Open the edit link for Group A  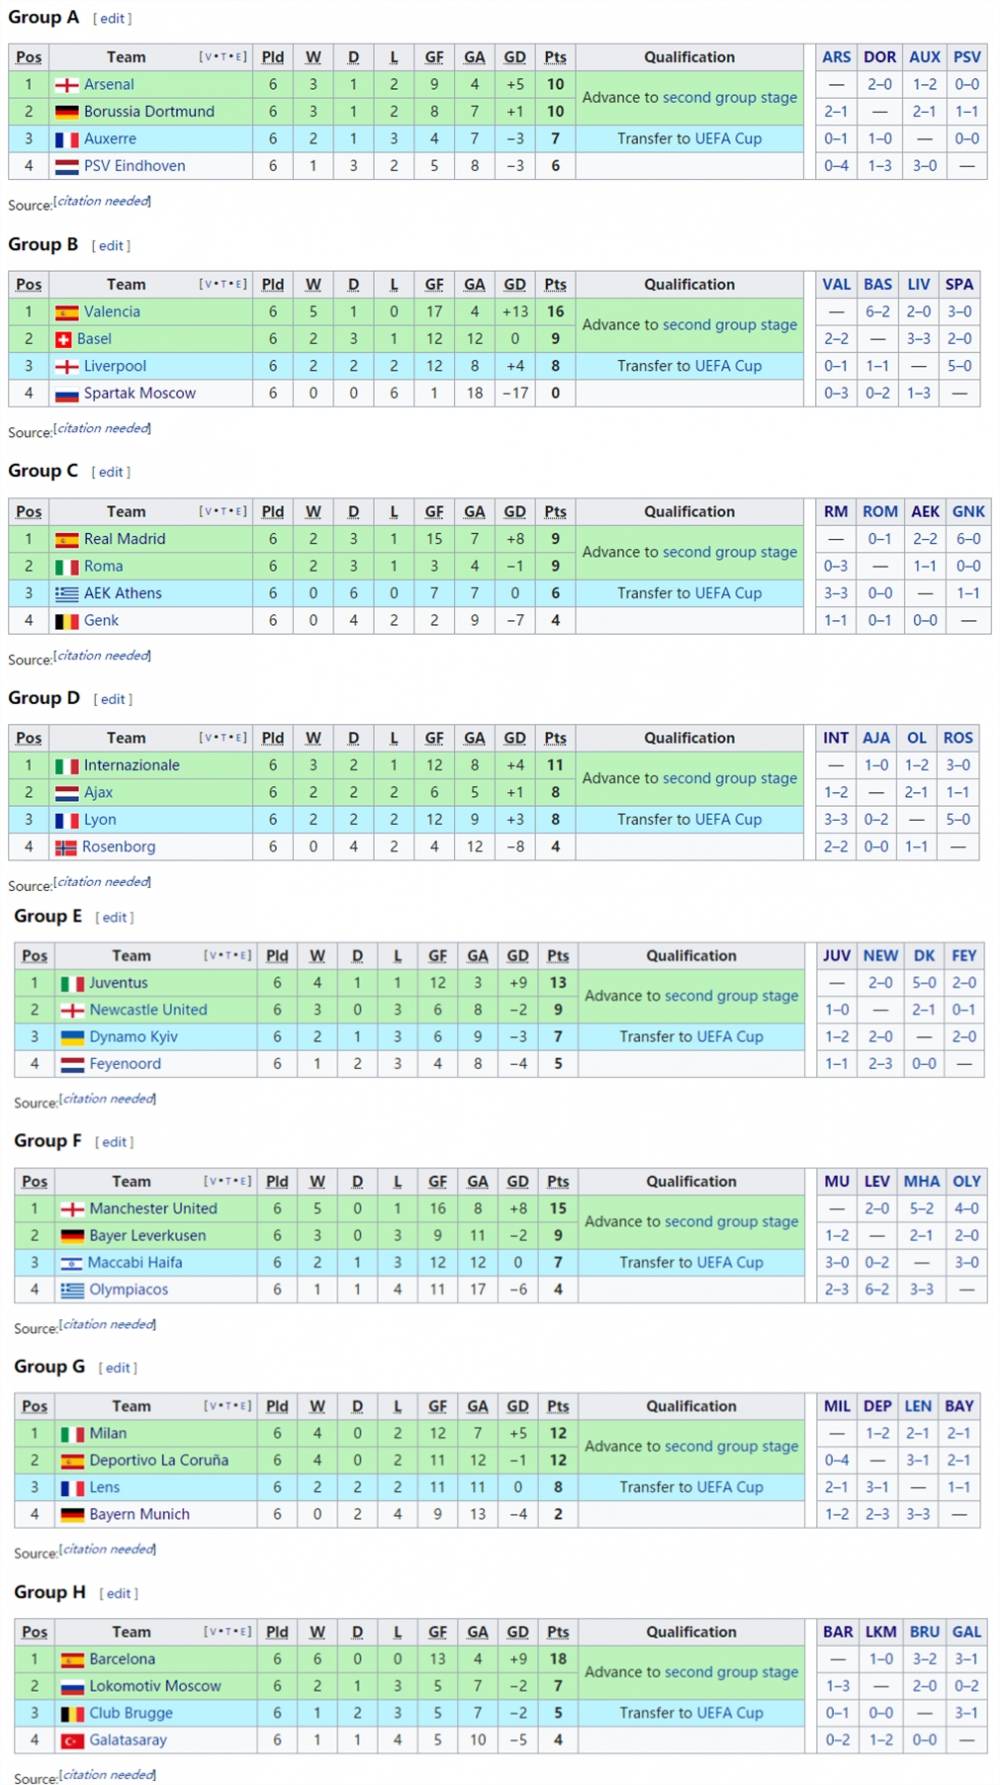(112, 19)
